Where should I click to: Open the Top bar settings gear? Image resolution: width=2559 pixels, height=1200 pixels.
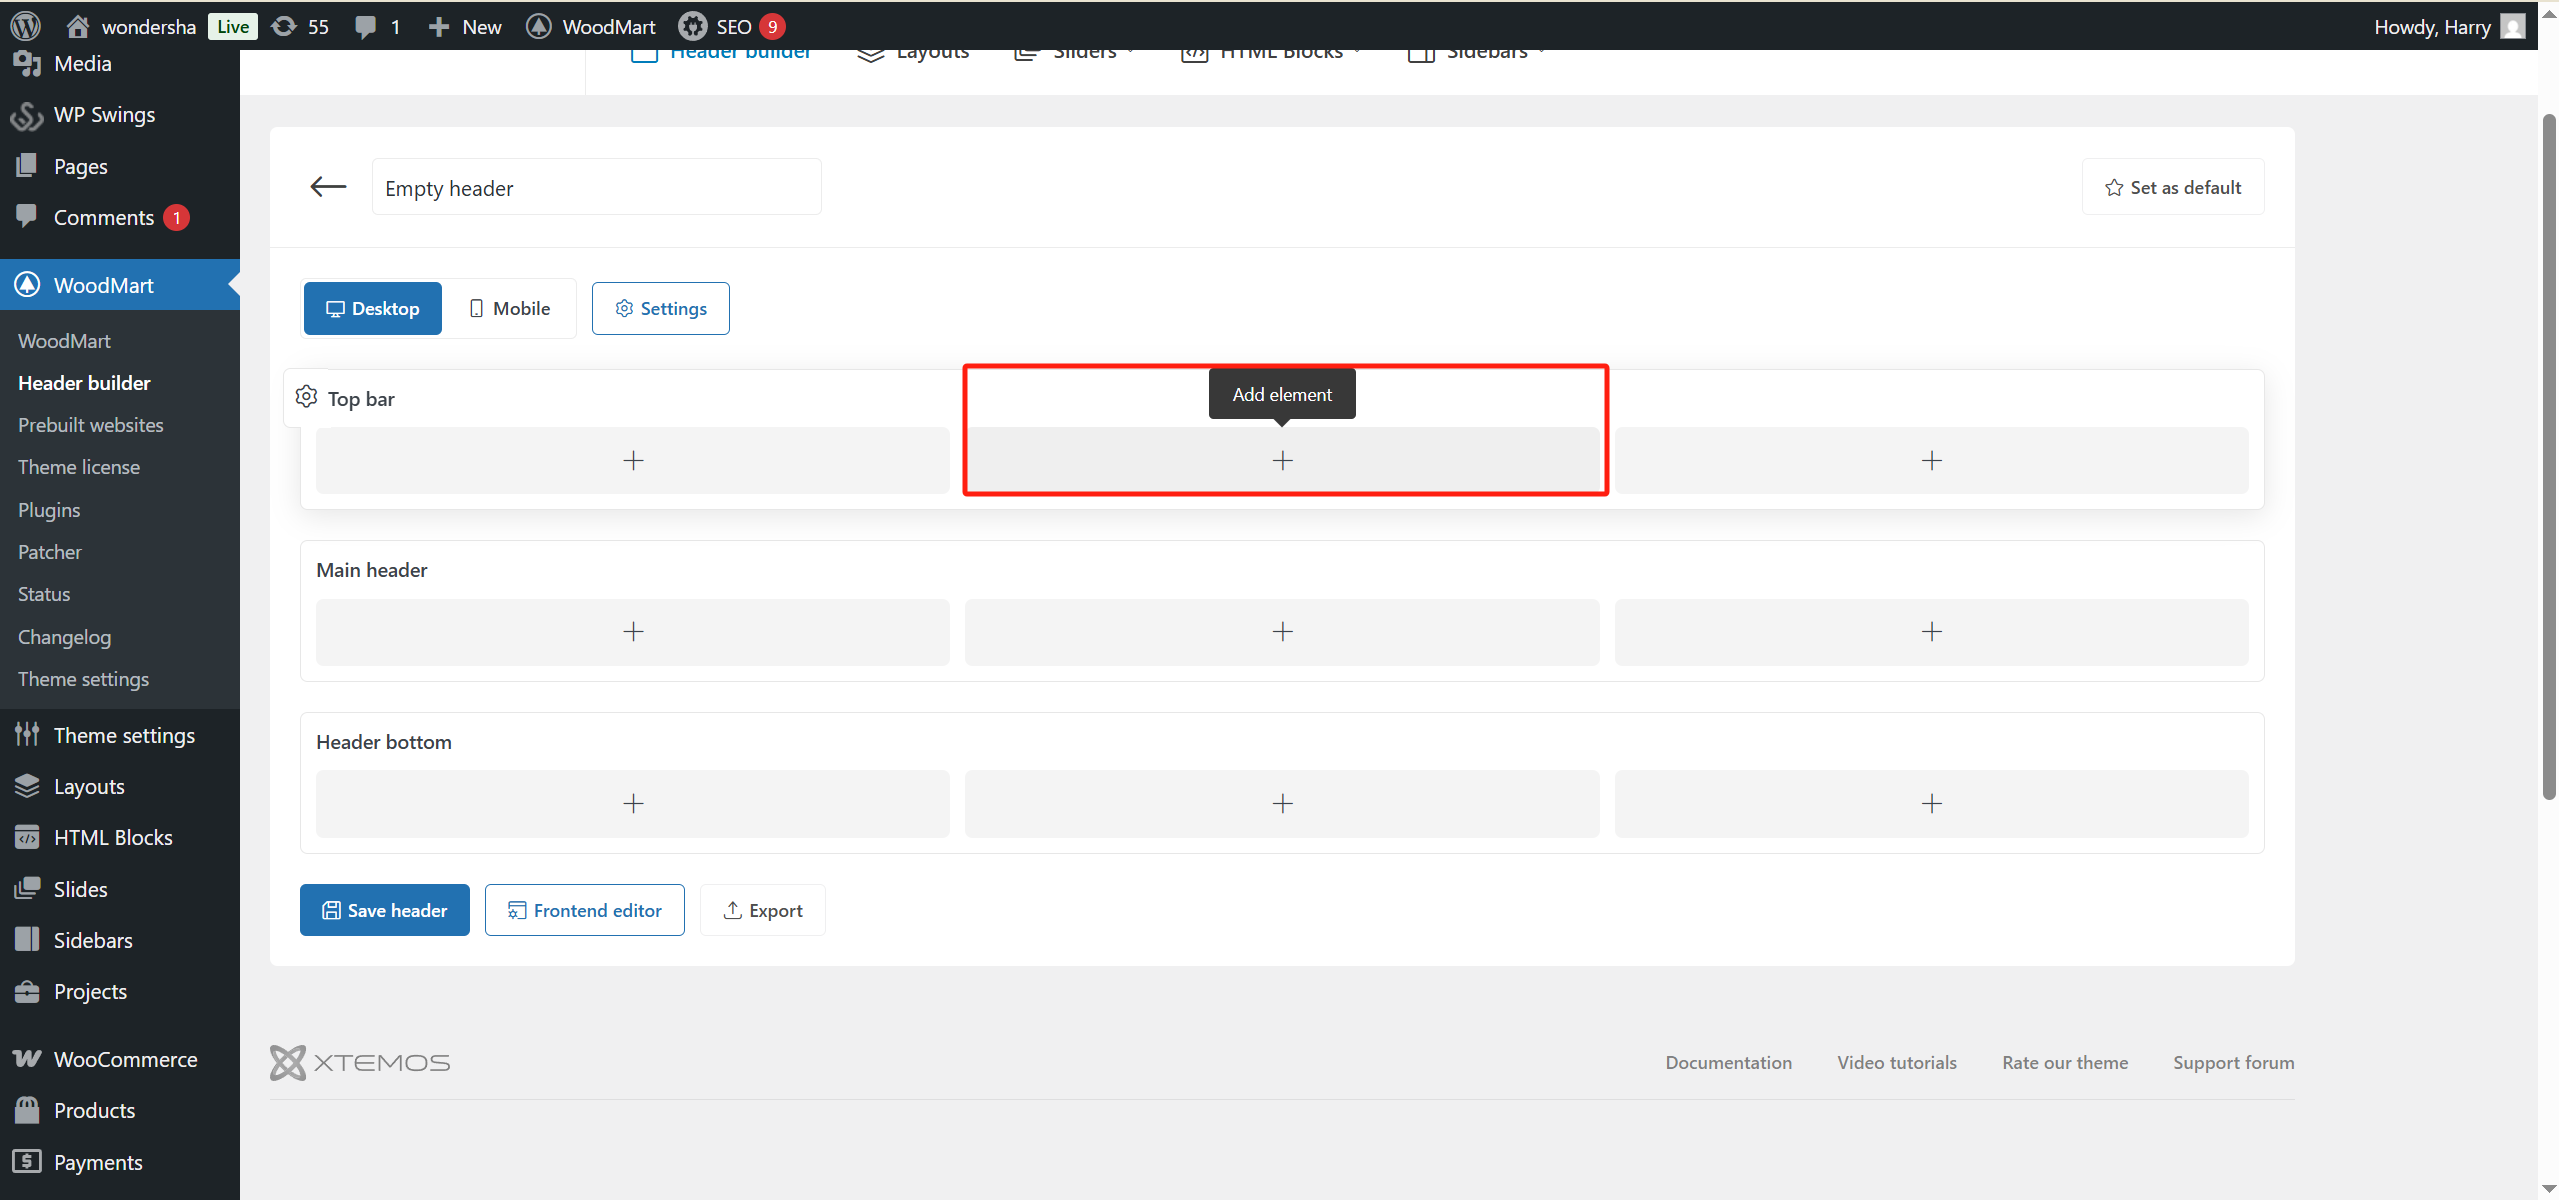click(306, 397)
